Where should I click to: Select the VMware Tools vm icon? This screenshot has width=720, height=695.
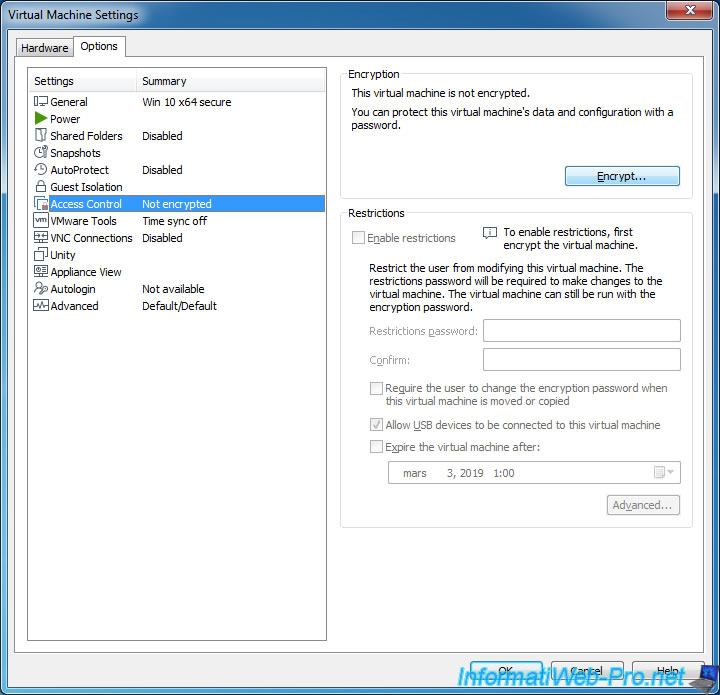pos(41,221)
